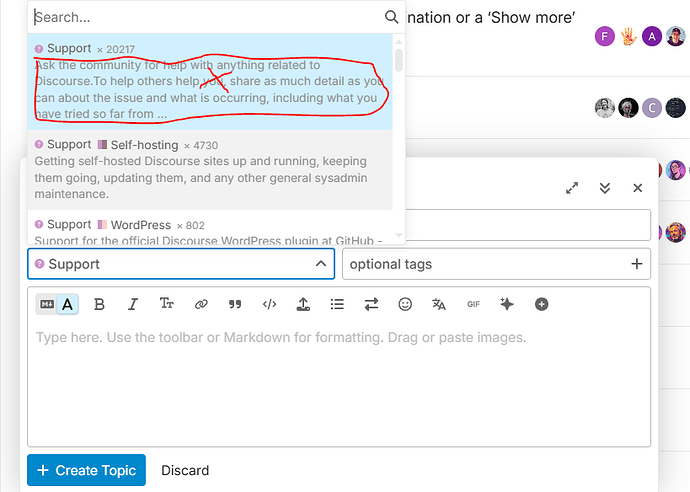This screenshot has width=690, height=492.
Task: Click Create Topic button
Action: click(x=86, y=470)
